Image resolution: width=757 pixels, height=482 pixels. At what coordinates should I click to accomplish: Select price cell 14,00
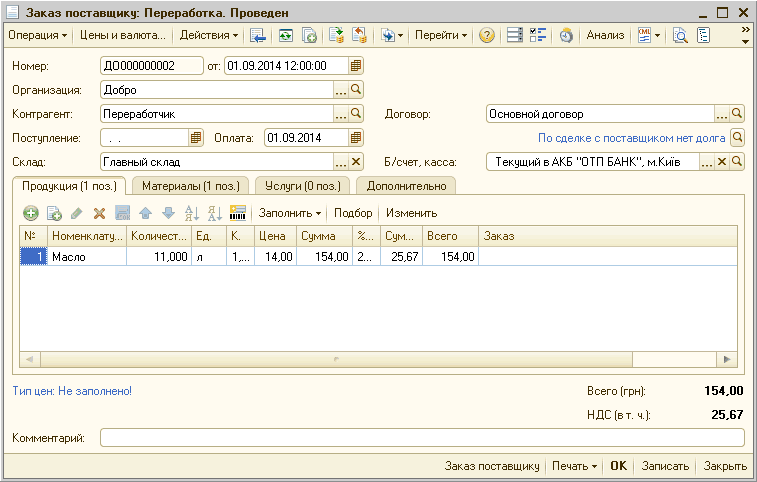point(276,256)
